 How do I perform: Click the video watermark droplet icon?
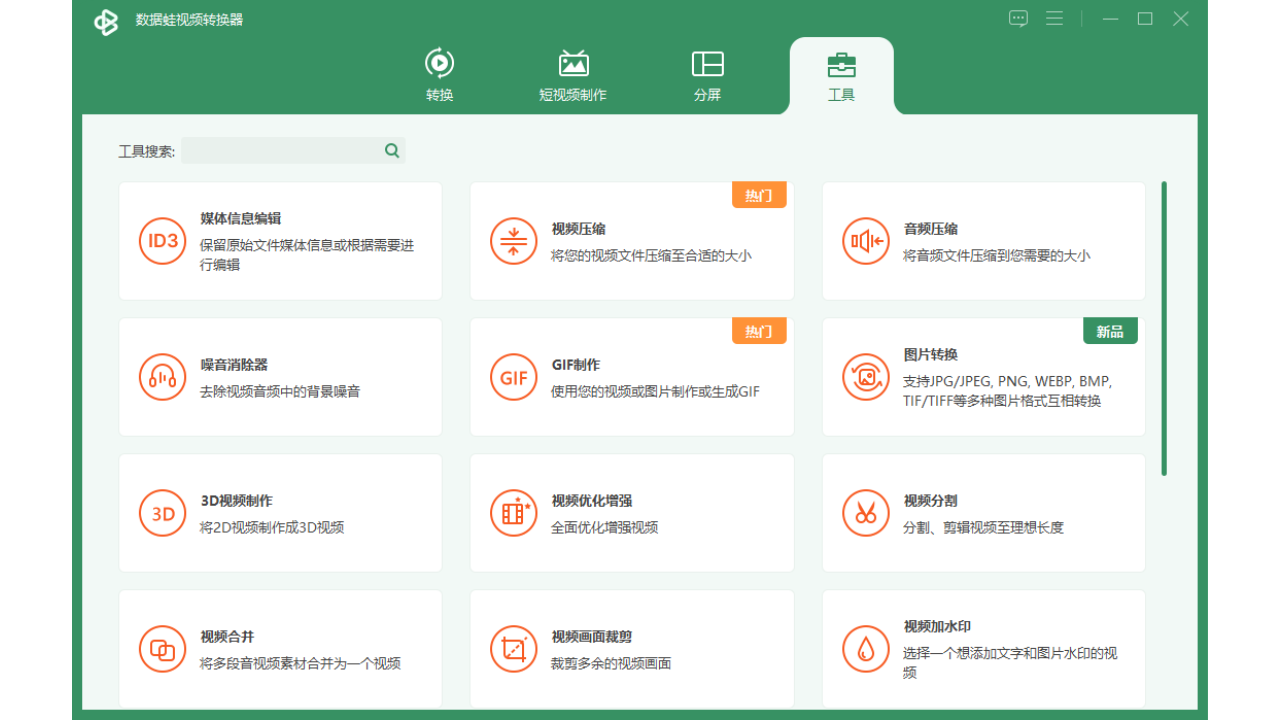(x=866, y=649)
